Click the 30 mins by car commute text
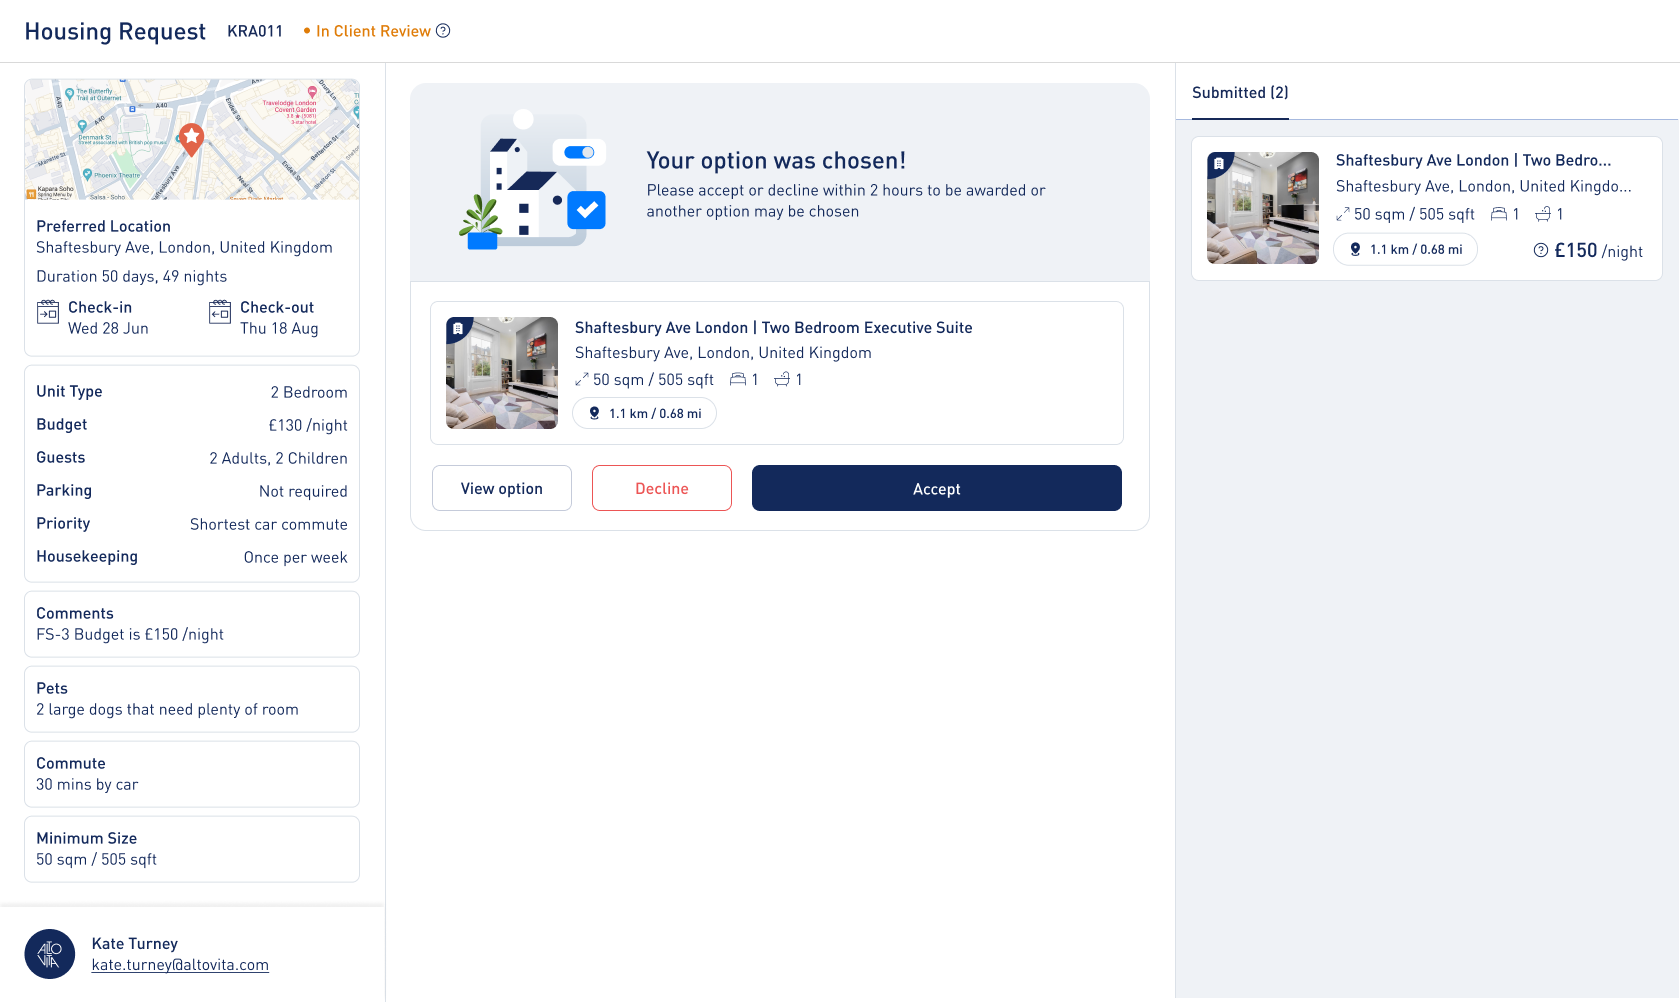 pyautogui.click(x=87, y=785)
